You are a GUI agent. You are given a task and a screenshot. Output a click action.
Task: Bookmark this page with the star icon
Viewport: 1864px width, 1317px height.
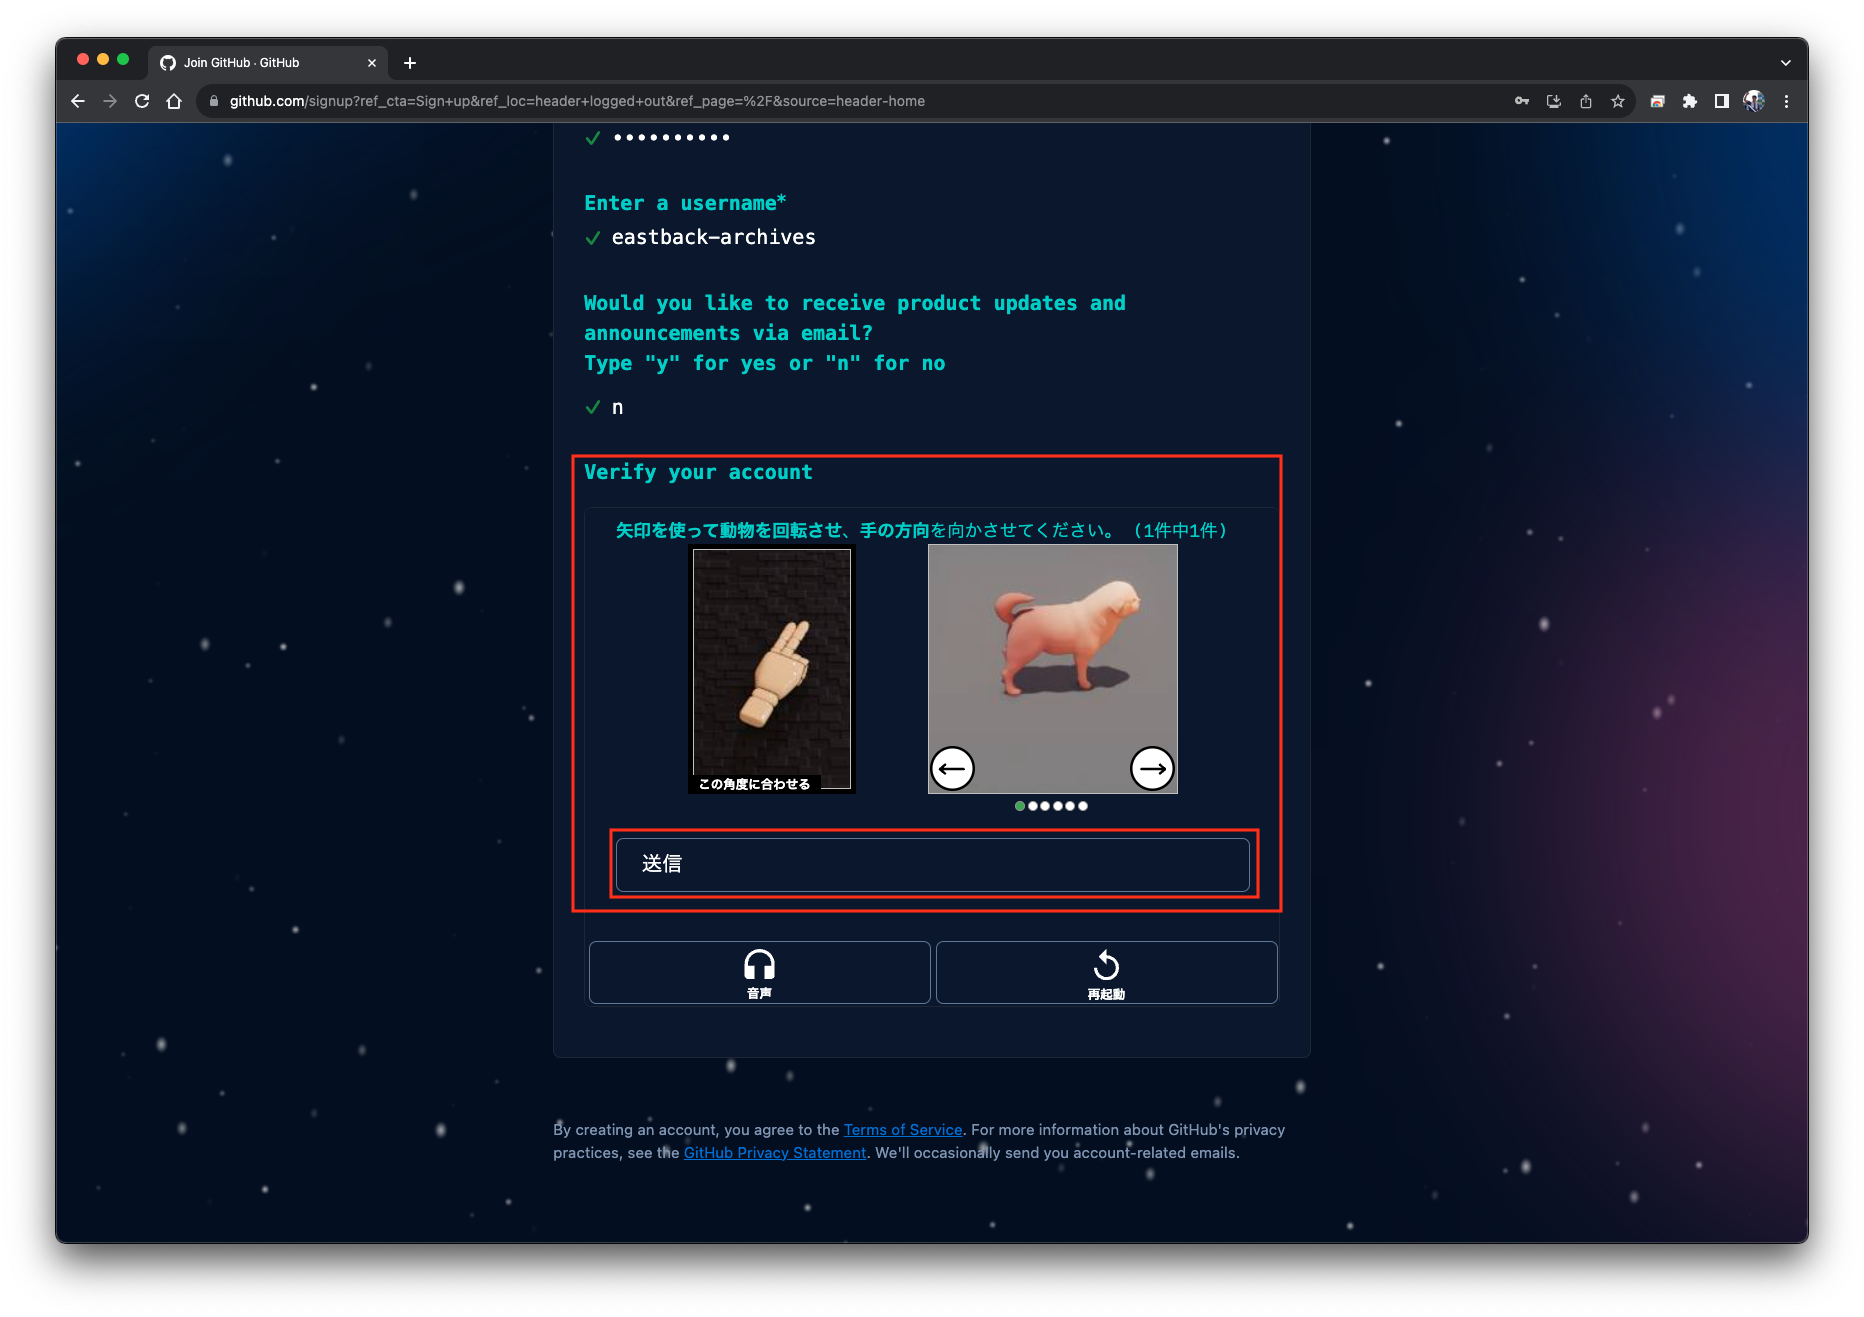(x=1618, y=101)
